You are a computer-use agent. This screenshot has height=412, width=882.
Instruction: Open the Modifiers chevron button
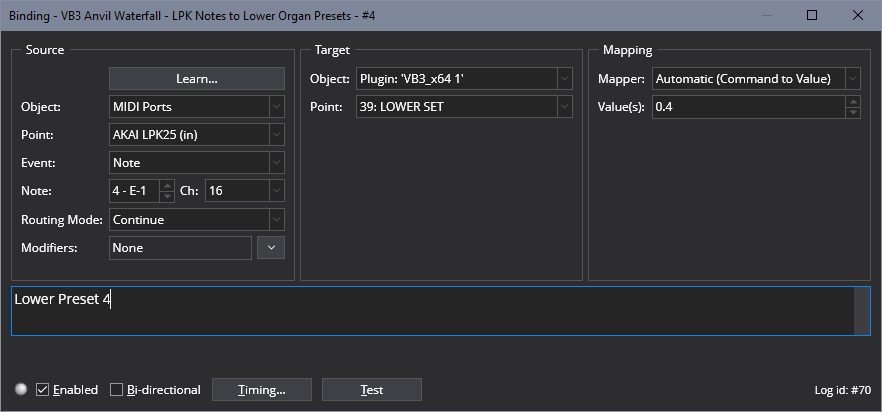click(x=271, y=248)
